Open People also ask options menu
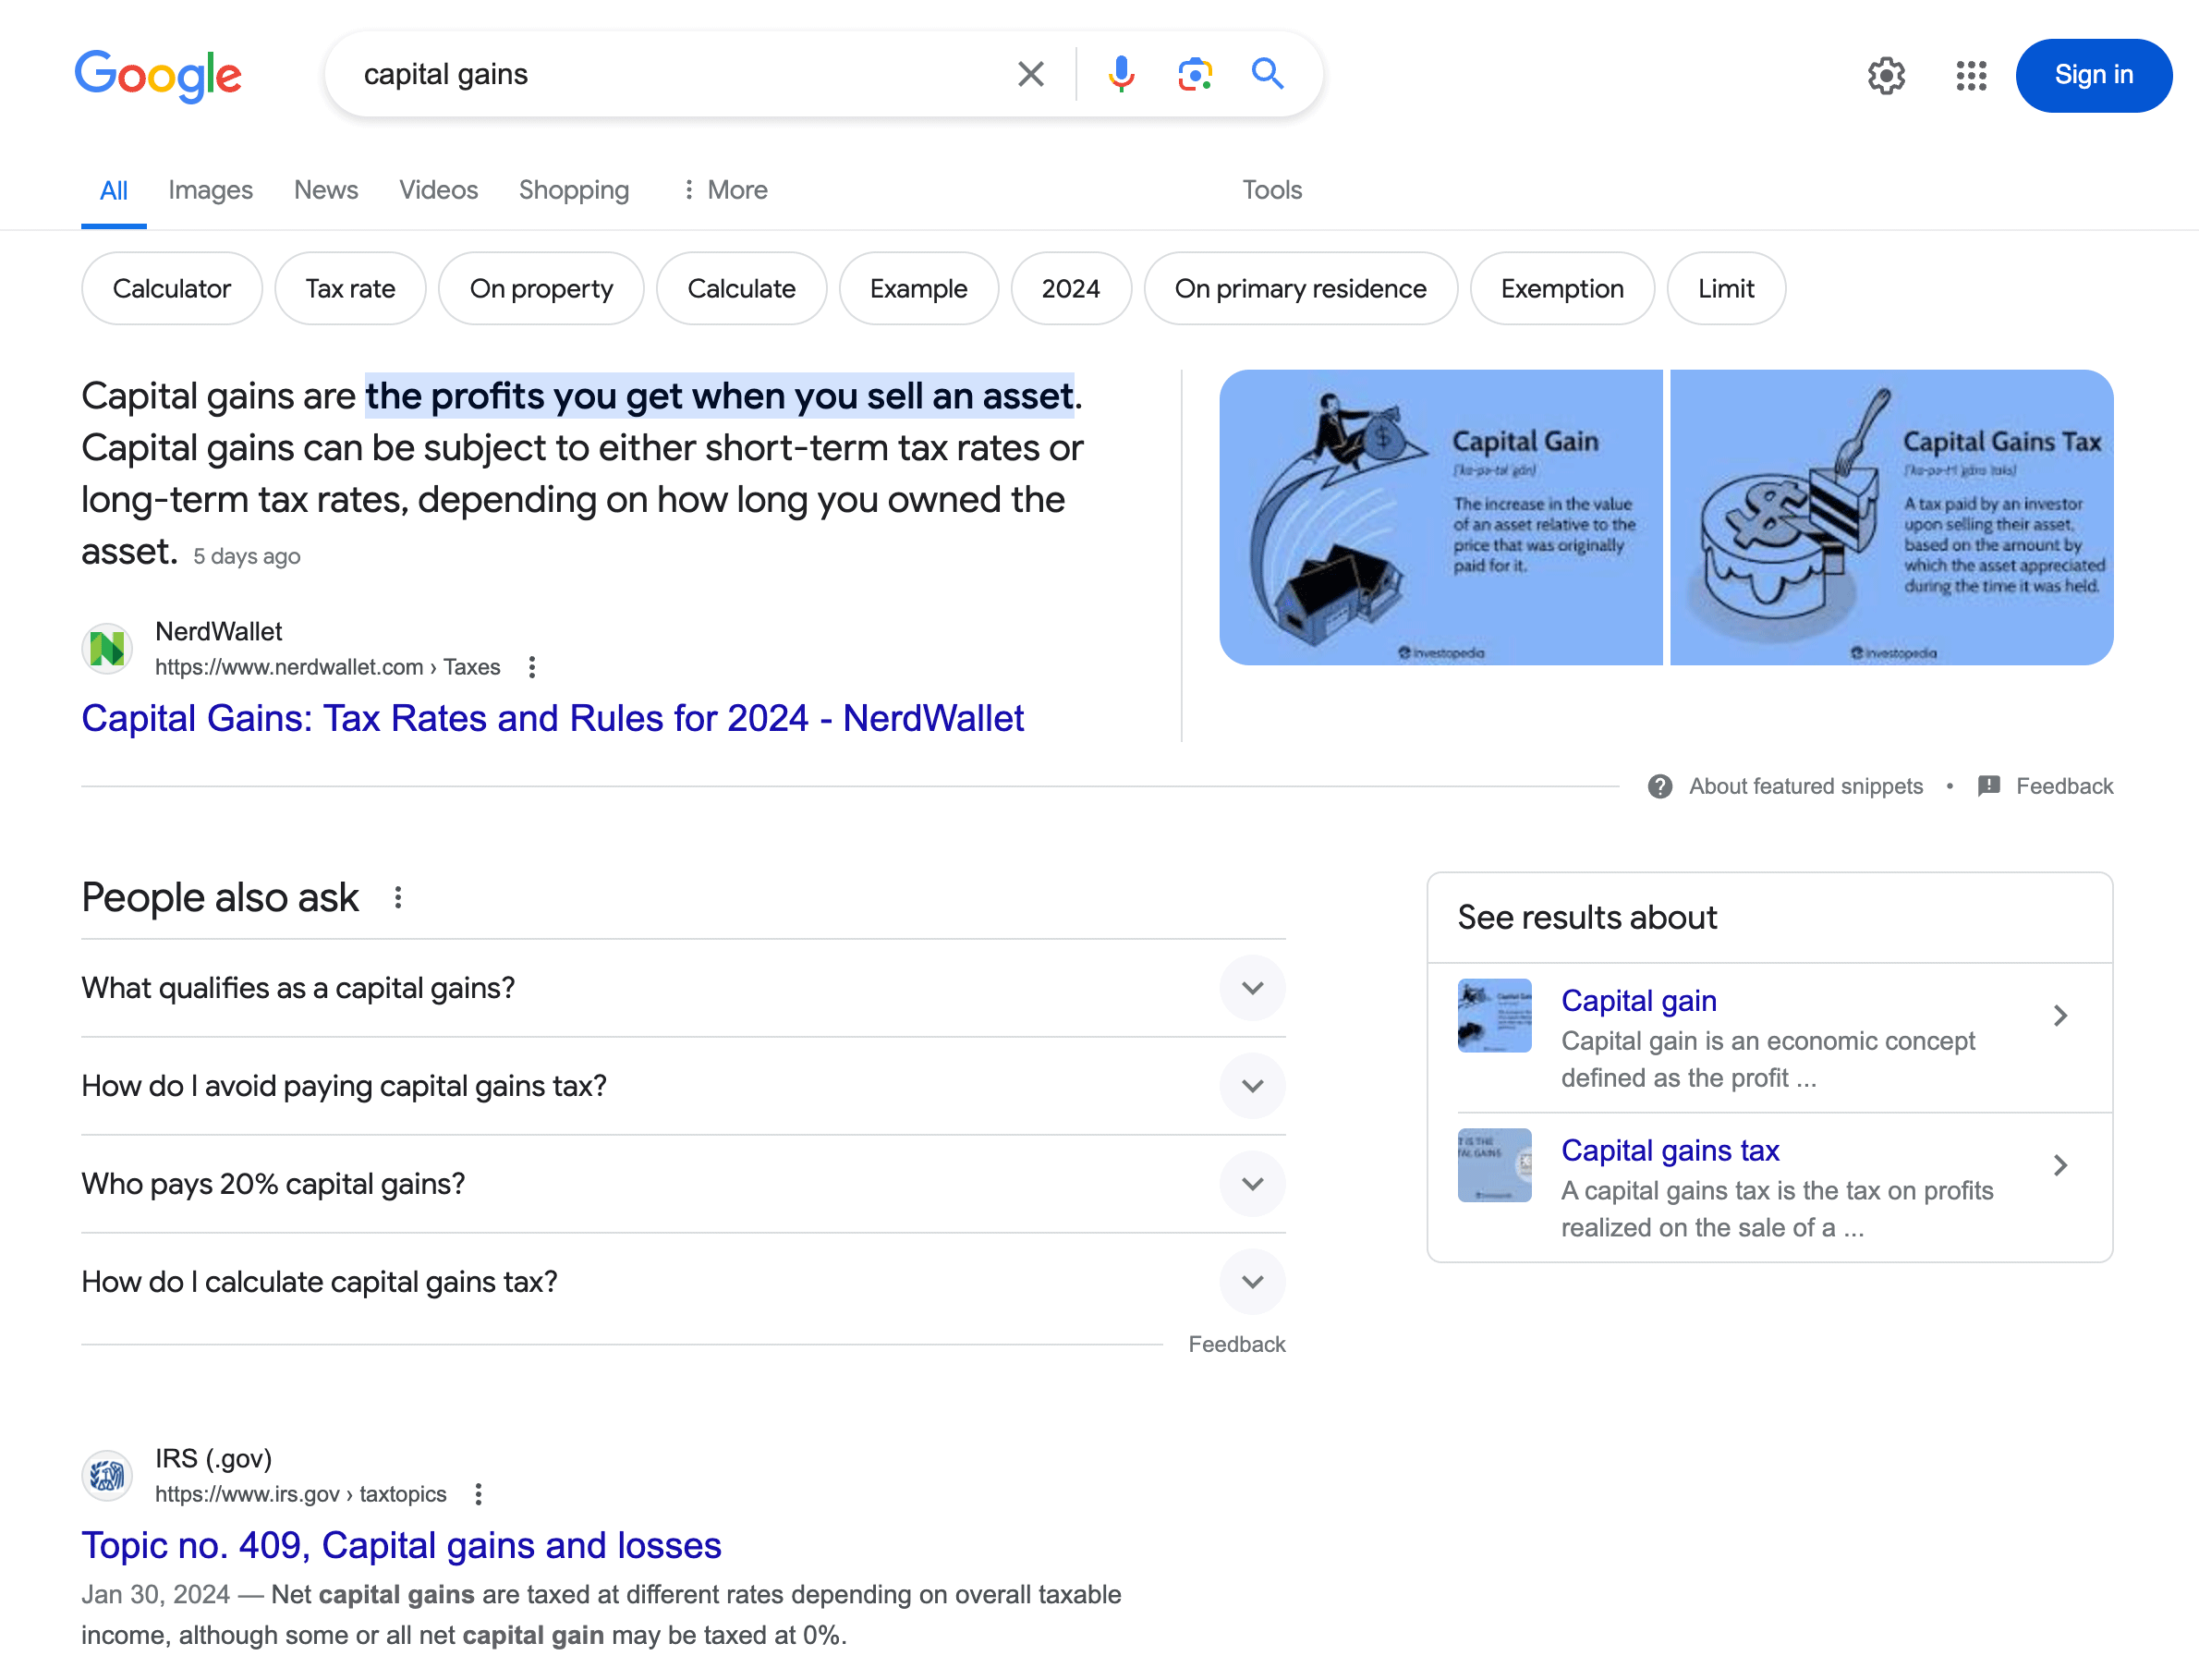 (x=398, y=897)
